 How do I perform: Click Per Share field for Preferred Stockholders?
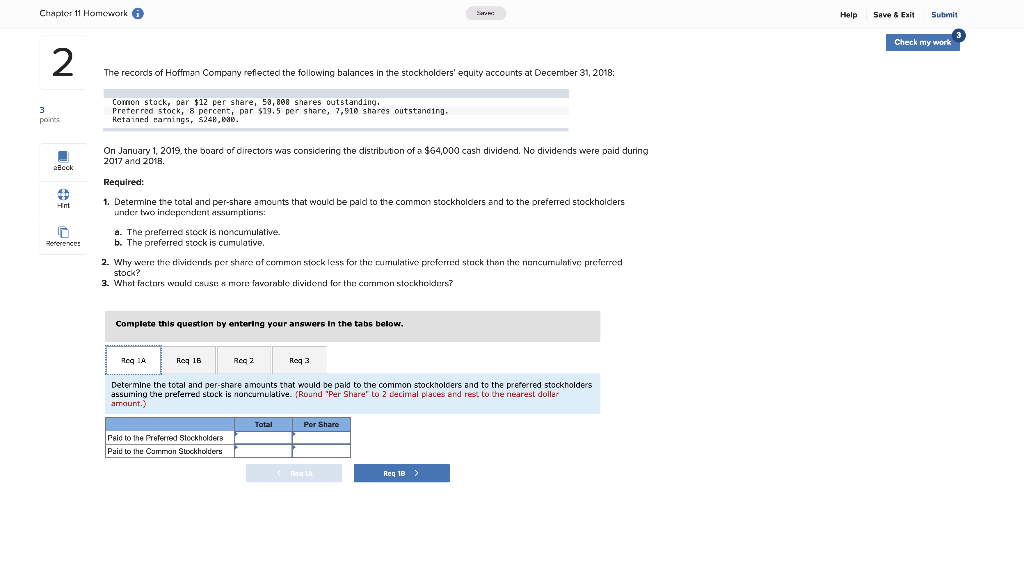(x=321, y=438)
